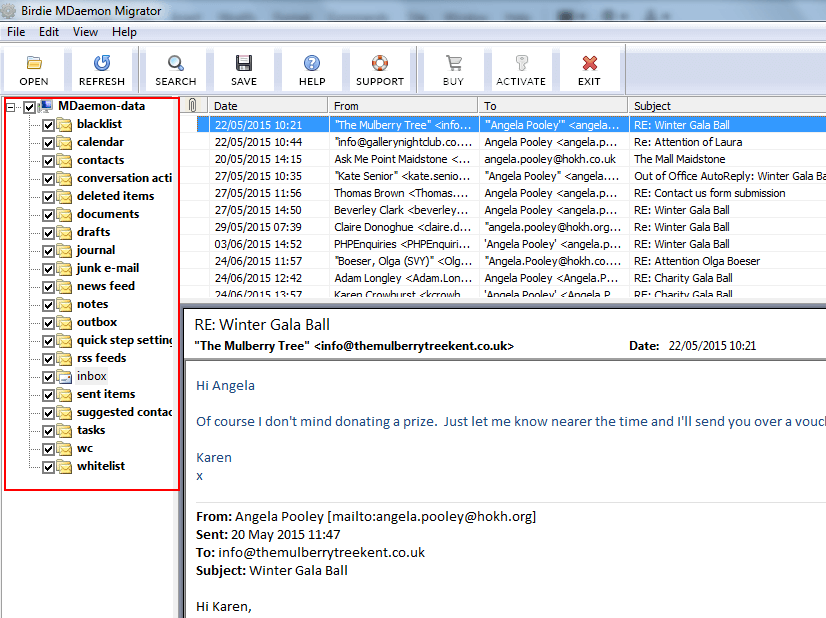The height and width of the screenshot is (618, 826).
Task: Click the REFRESH toolbar icon
Action: [102, 63]
